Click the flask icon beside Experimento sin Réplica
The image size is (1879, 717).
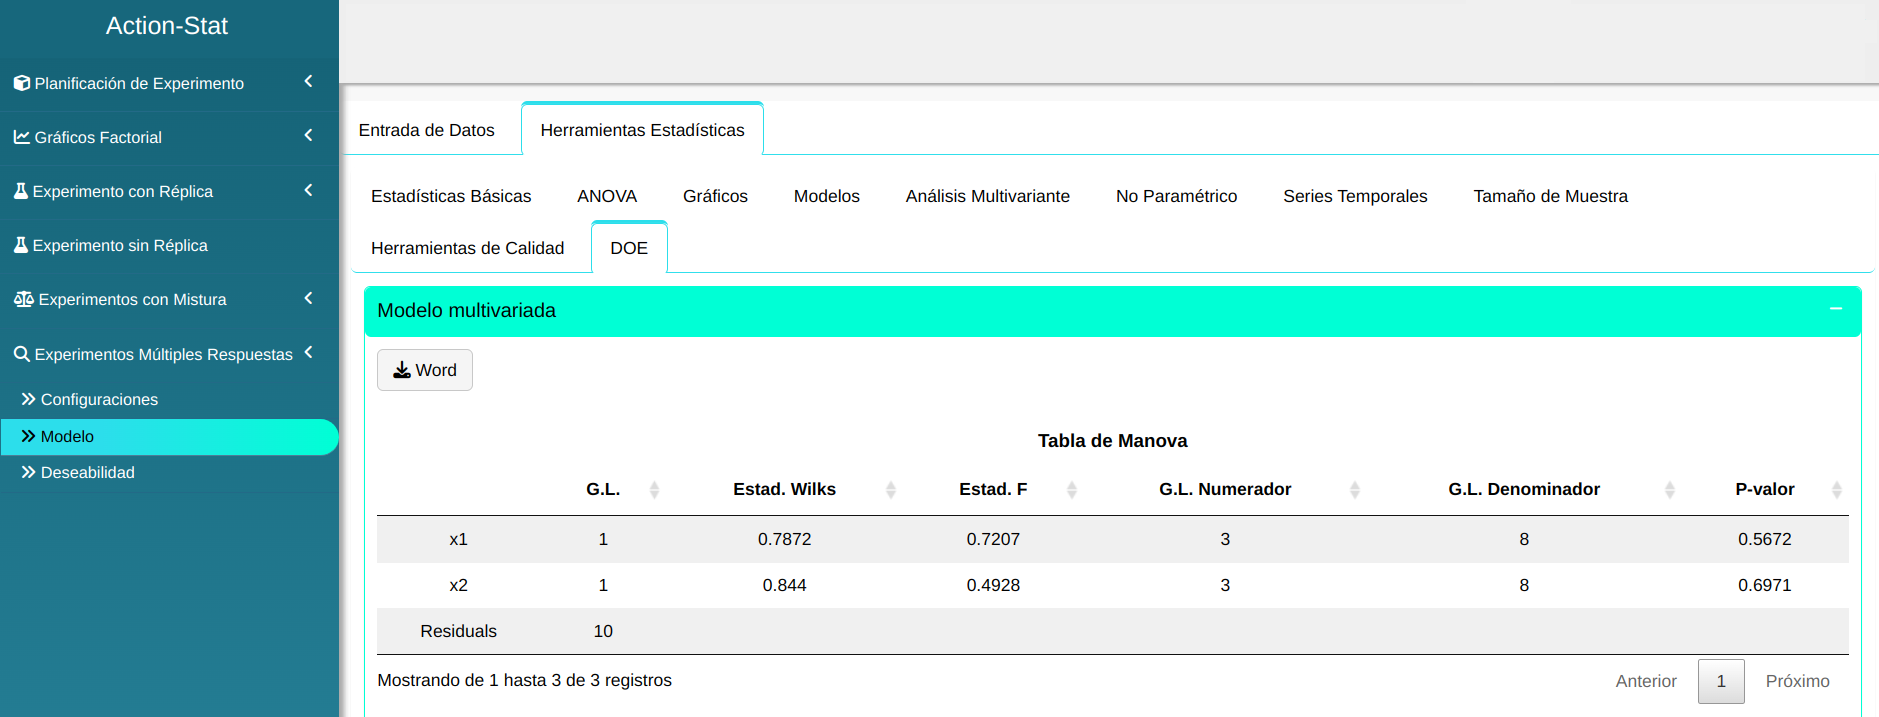point(20,245)
